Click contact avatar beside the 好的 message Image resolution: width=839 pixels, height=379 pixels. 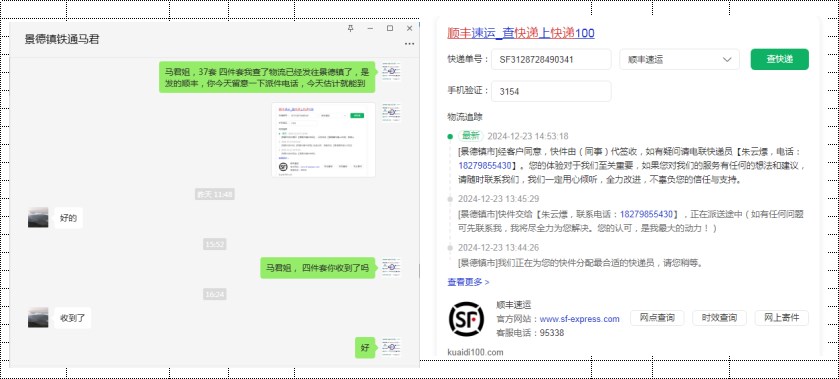point(38,218)
